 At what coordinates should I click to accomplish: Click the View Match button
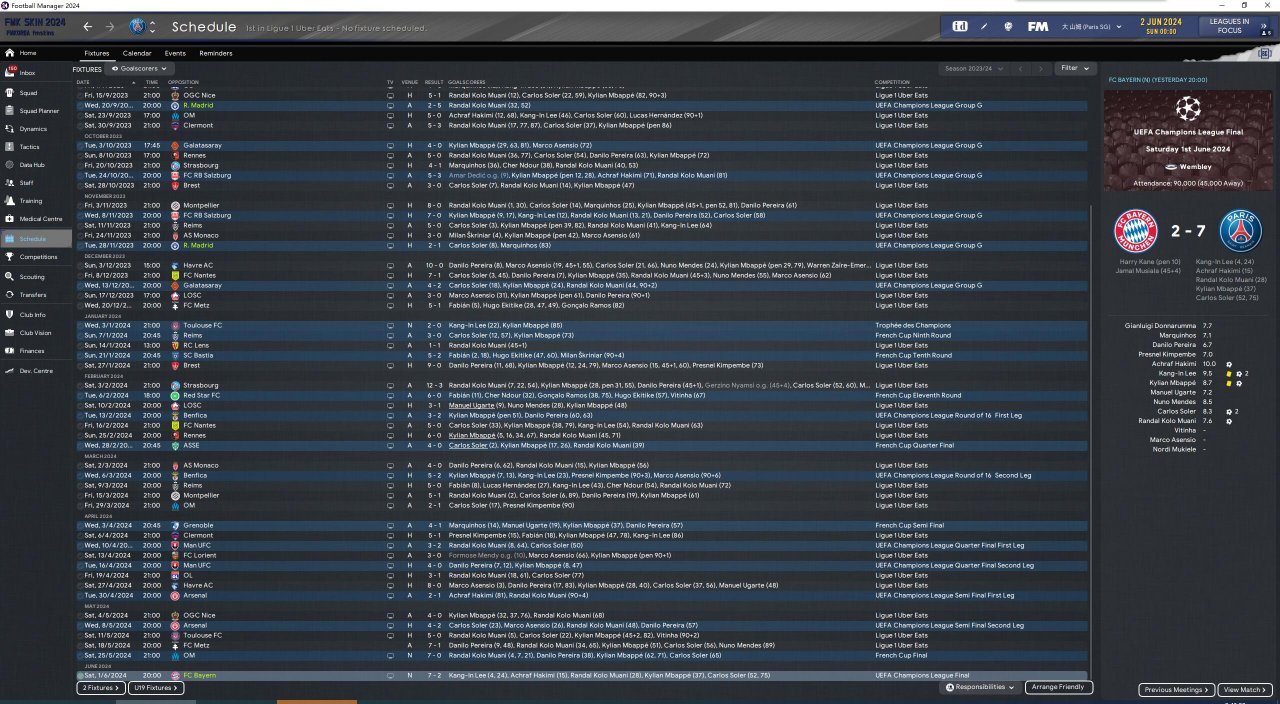pyautogui.click(x=1246, y=690)
